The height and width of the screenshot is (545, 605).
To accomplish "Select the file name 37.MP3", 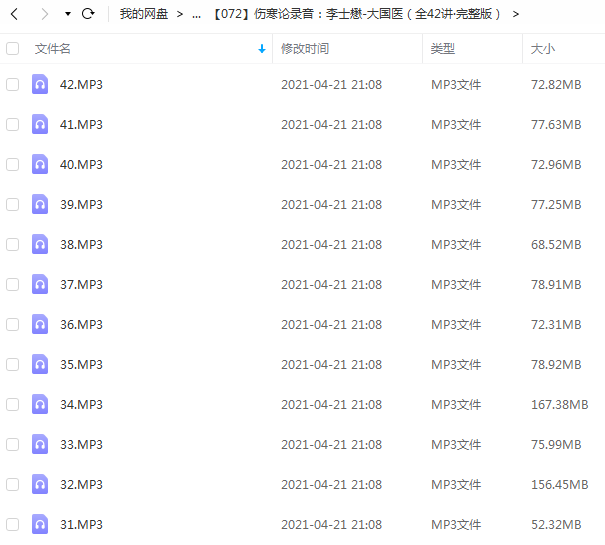I will click(81, 284).
